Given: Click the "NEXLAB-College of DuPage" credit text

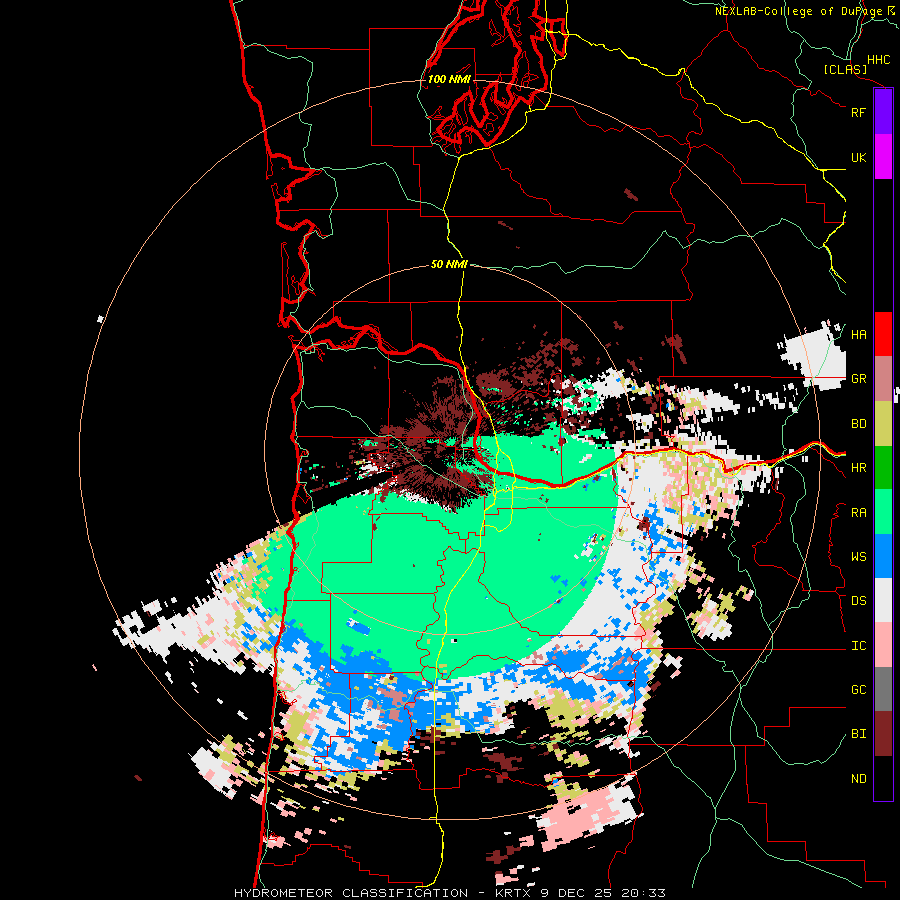Looking at the screenshot, I should pyautogui.click(x=799, y=11).
